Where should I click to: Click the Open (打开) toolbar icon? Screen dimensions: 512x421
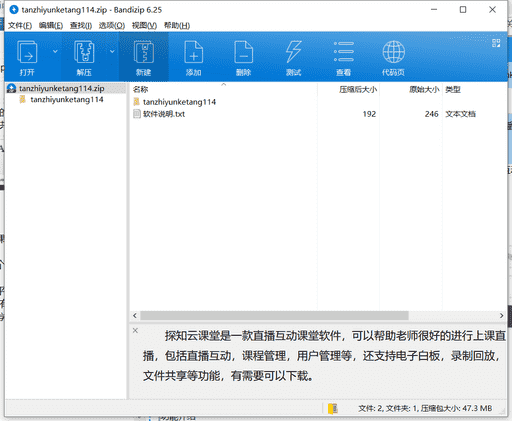click(x=27, y=52)
